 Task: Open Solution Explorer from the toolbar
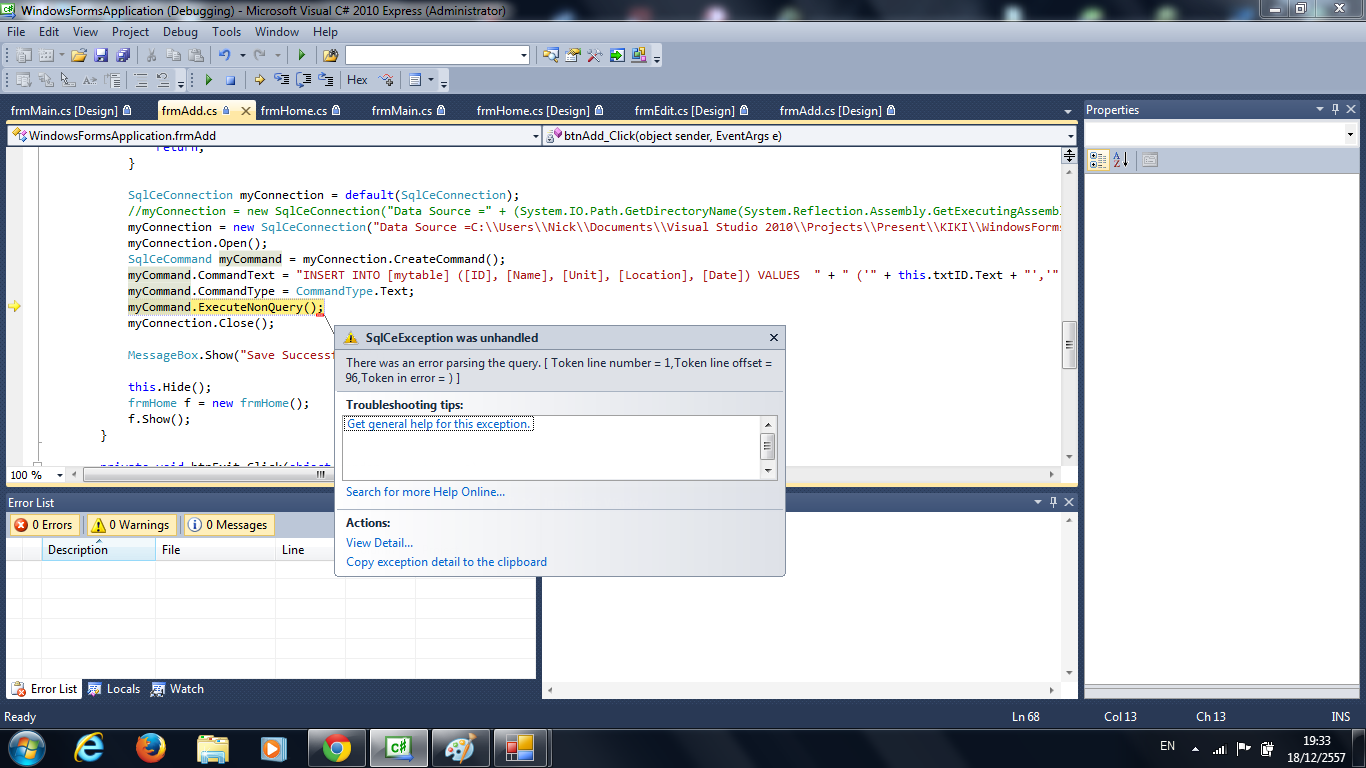(x=551, y=55)
